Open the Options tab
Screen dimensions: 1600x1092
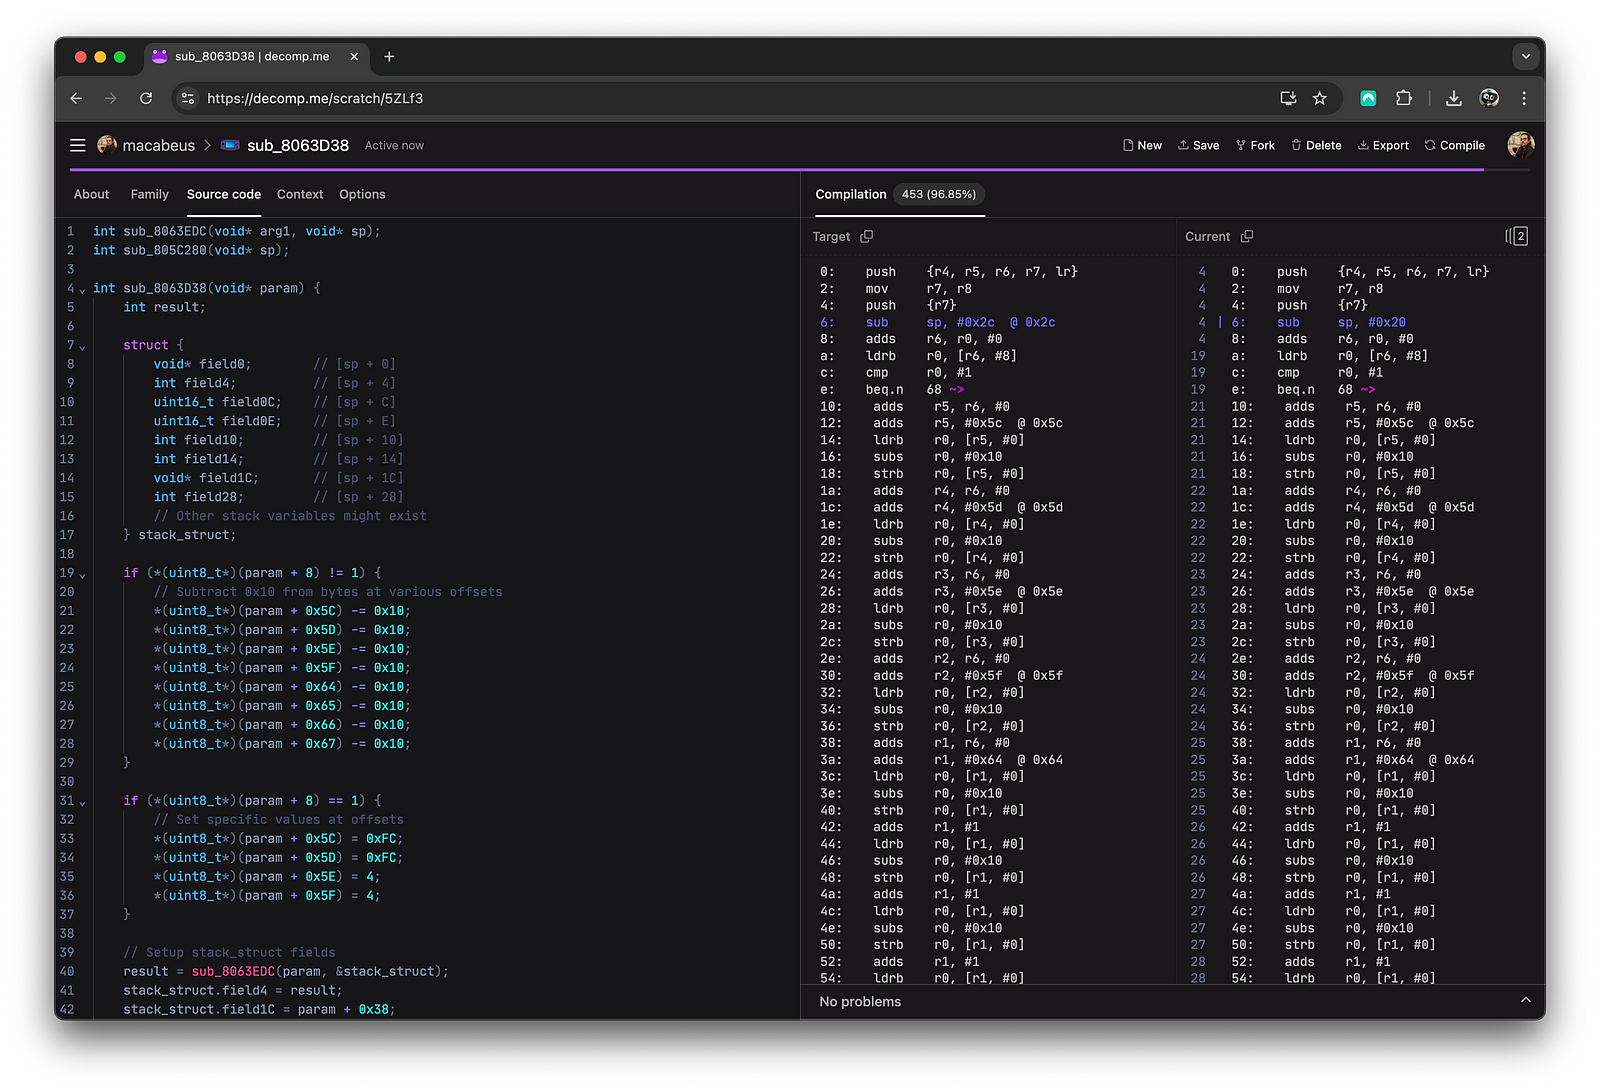pyautogui.click(x=362, y=194)
